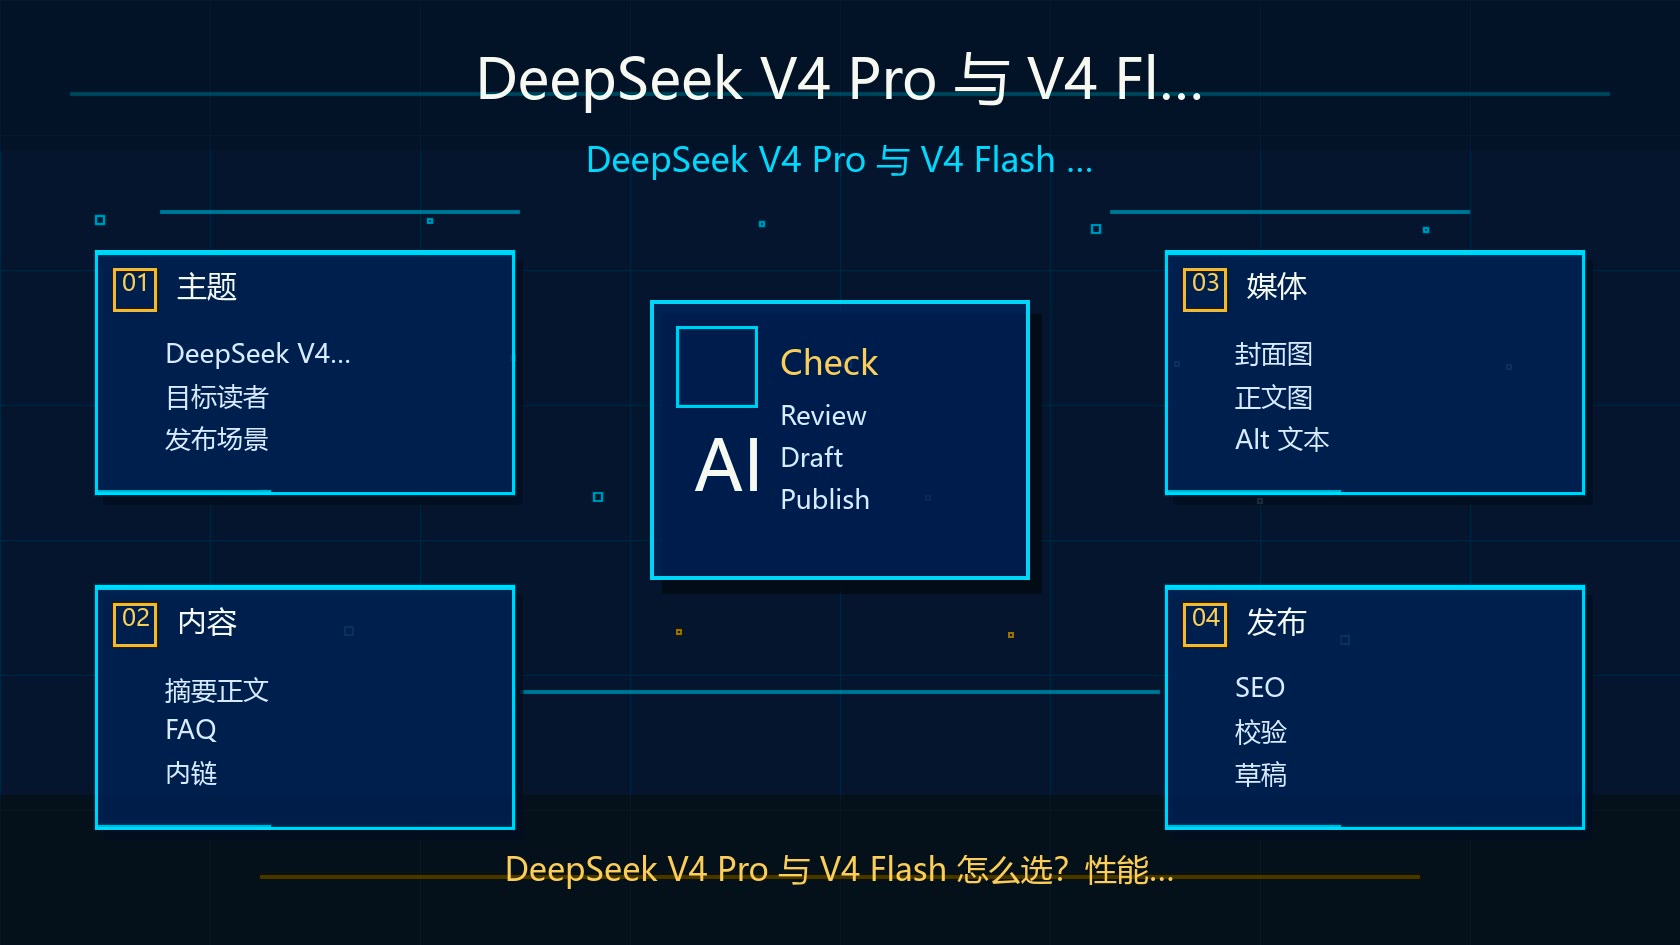Select the 目标读者 item
Image resolution: width=1680 pixels, height=945 pixels.
217,397
